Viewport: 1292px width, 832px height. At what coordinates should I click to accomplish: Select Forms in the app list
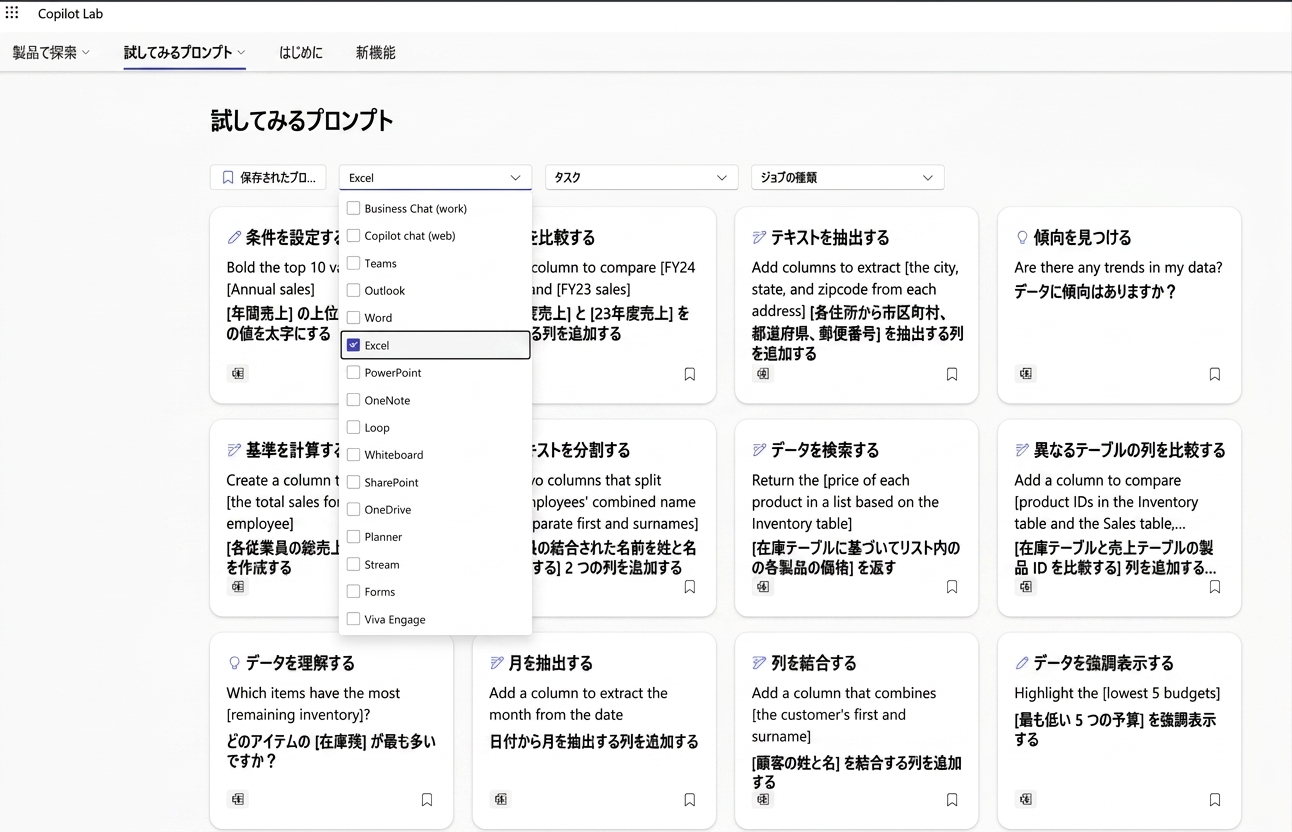435,592
